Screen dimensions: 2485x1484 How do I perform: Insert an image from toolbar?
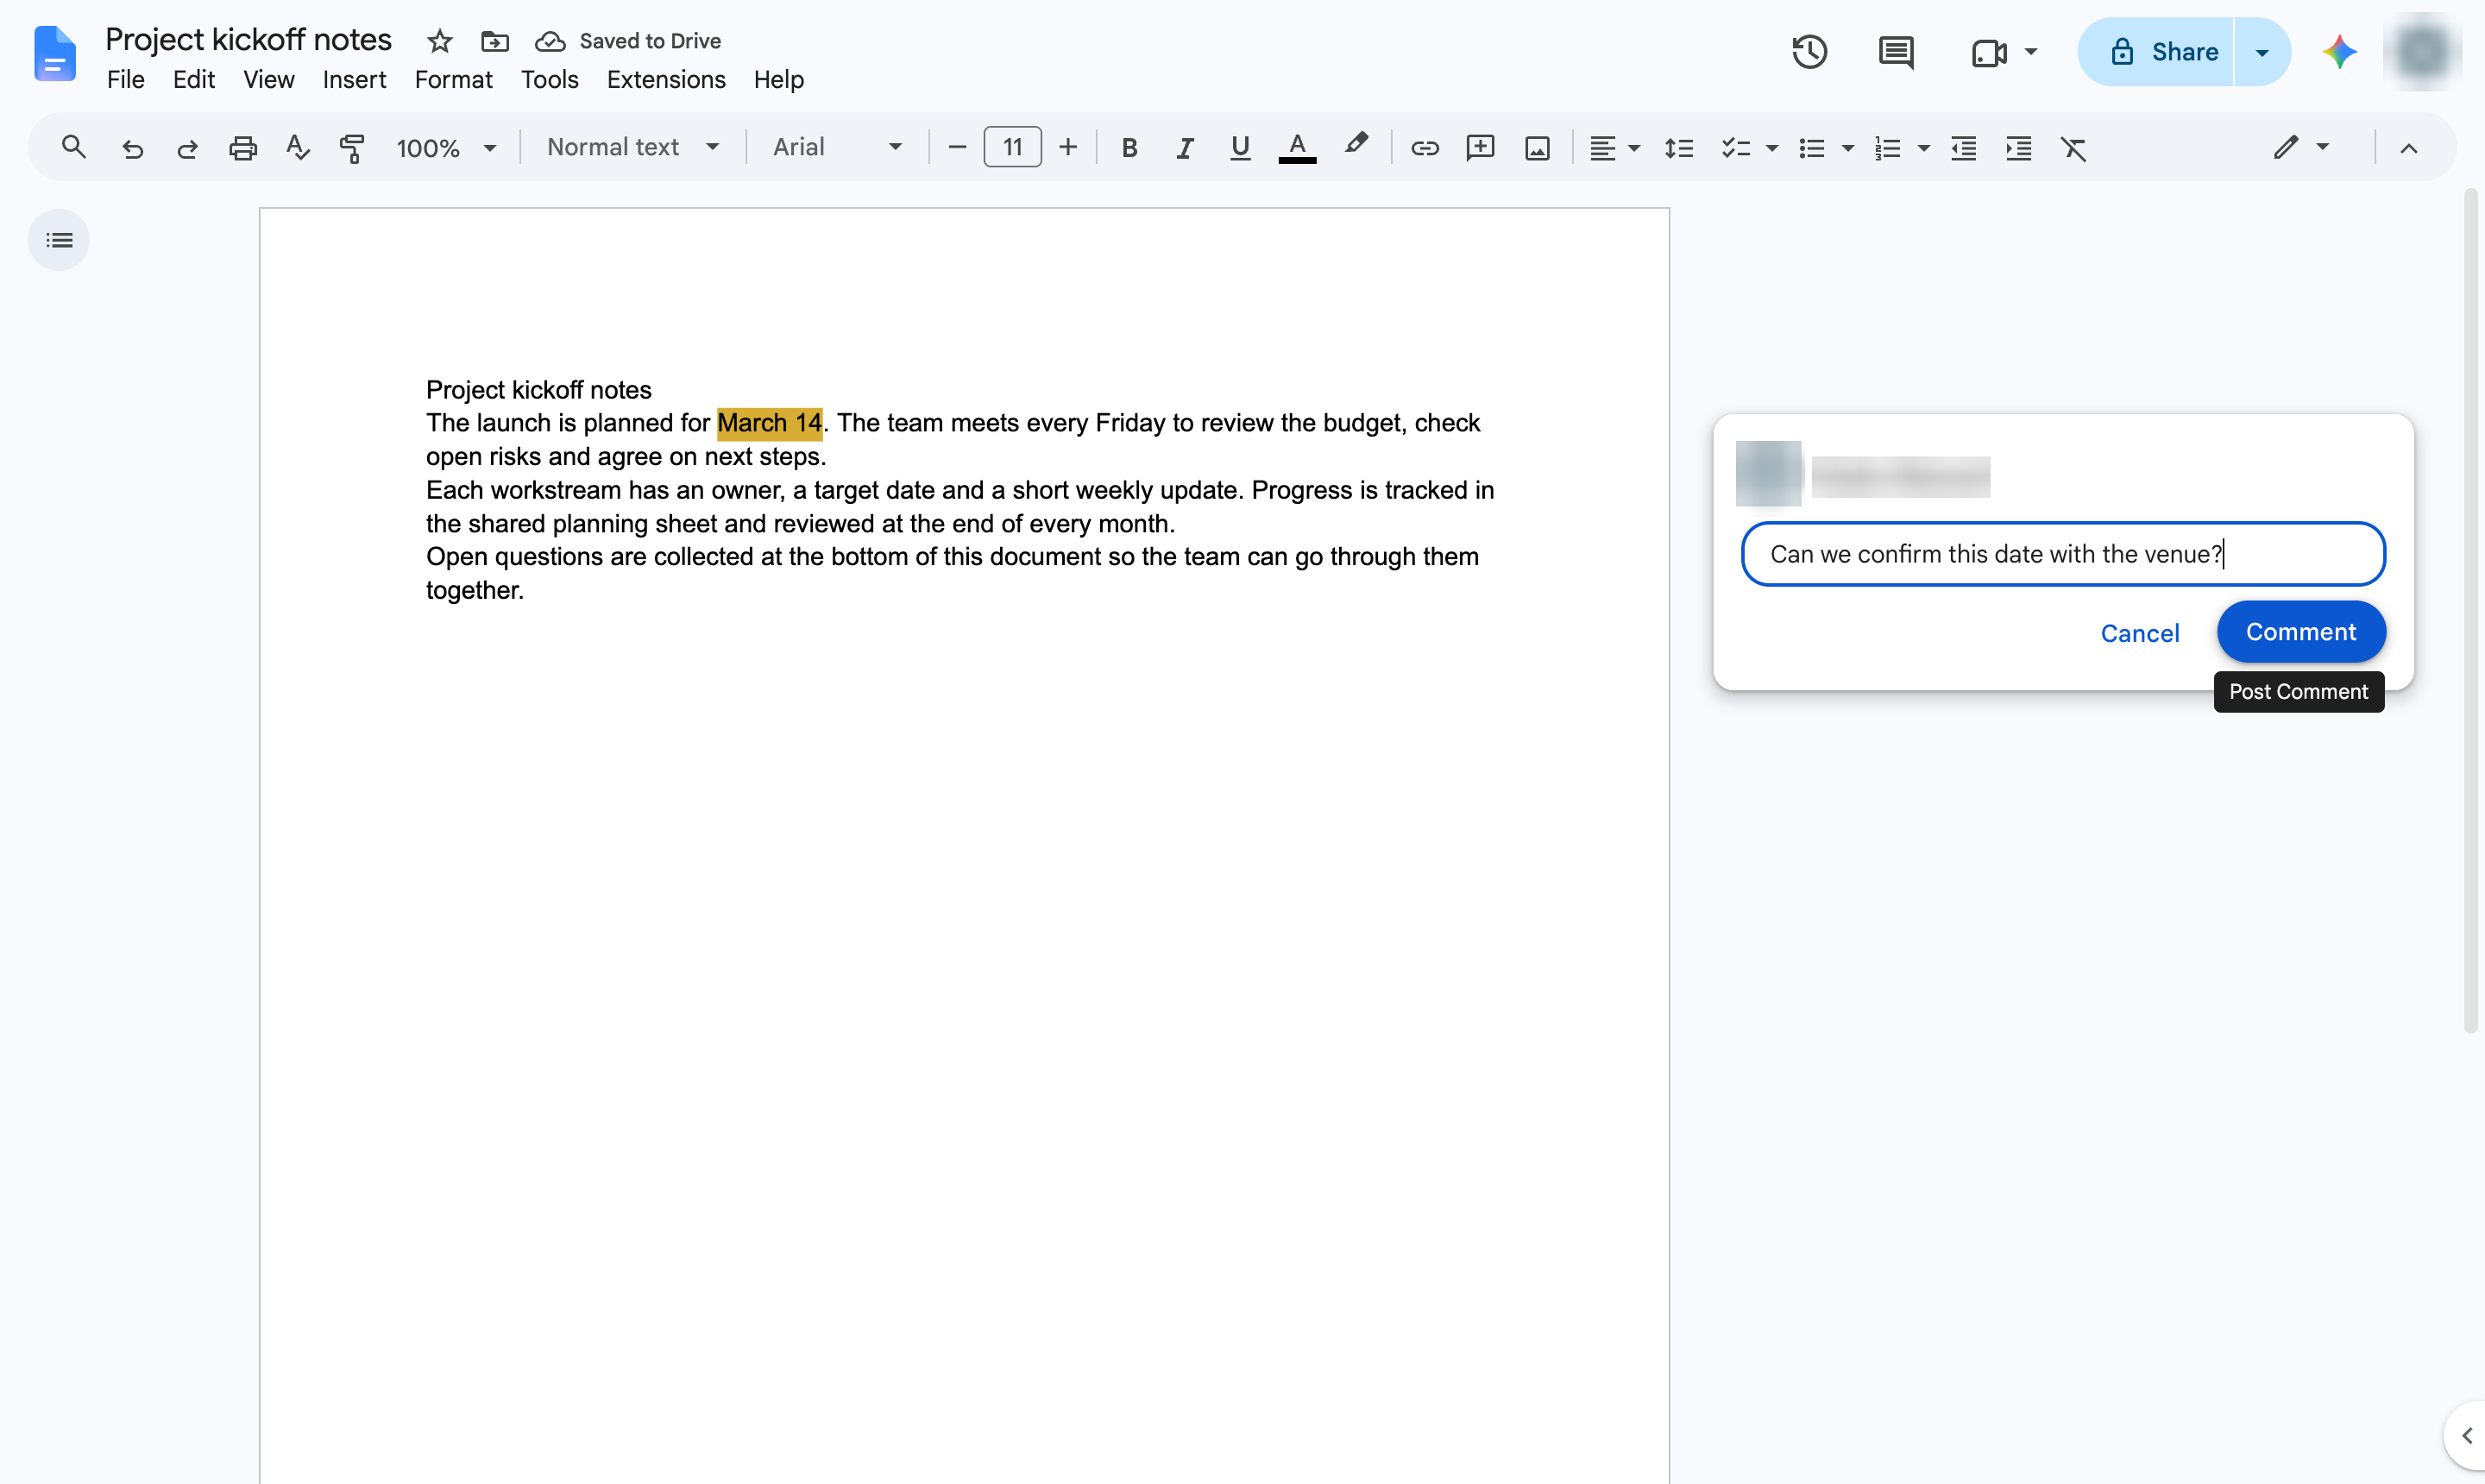pyautogui.click(x=1537, y=148)
